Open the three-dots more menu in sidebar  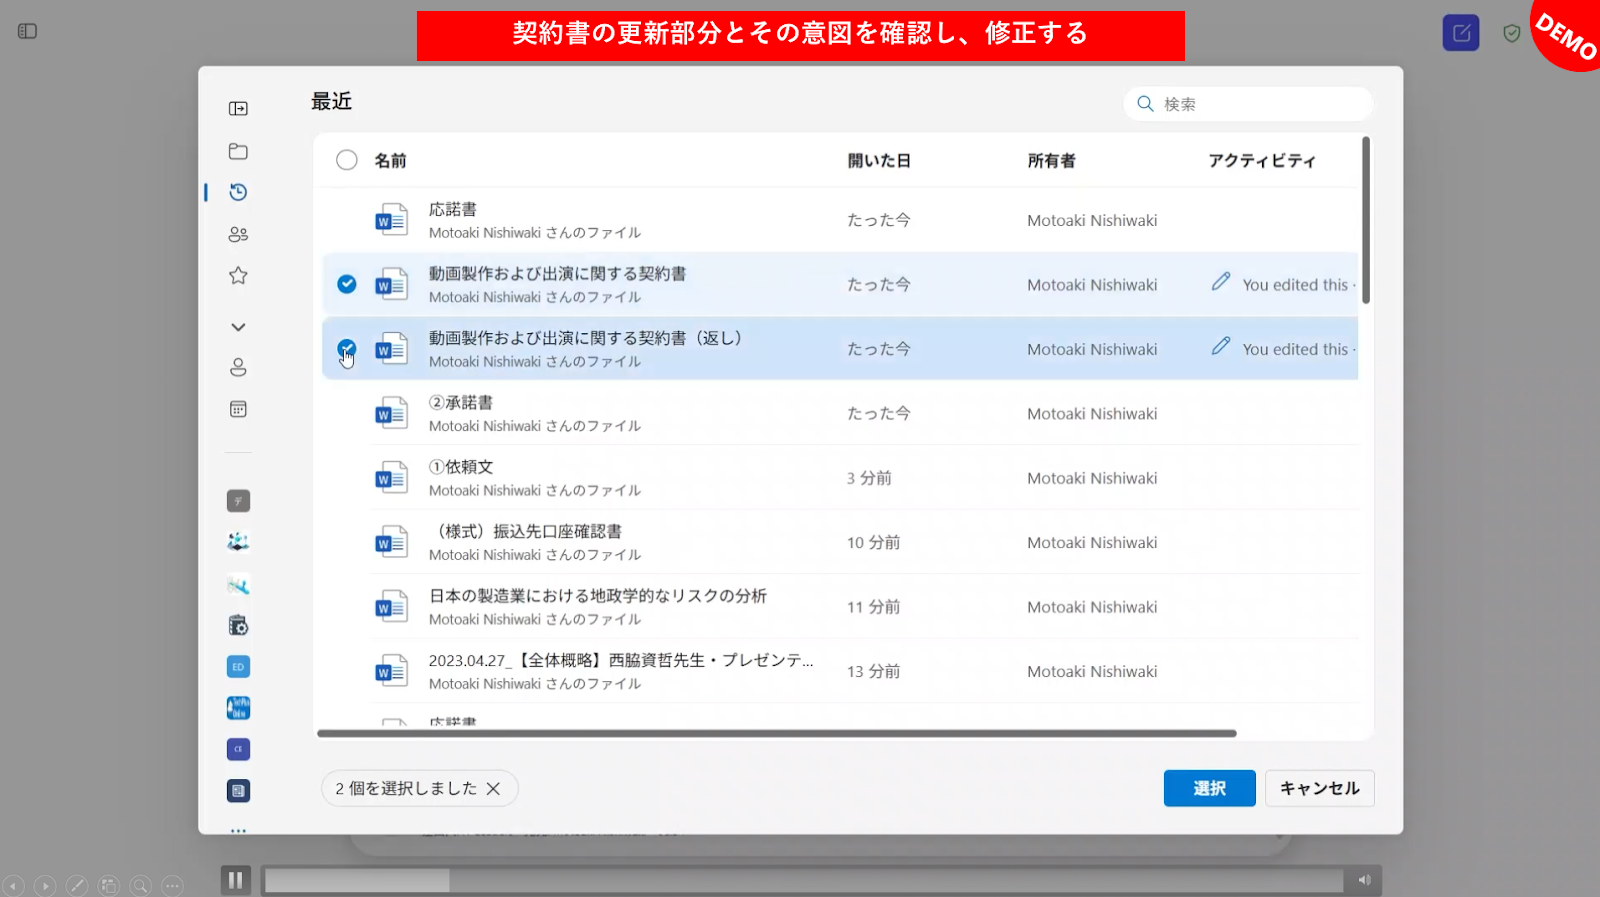238,830
